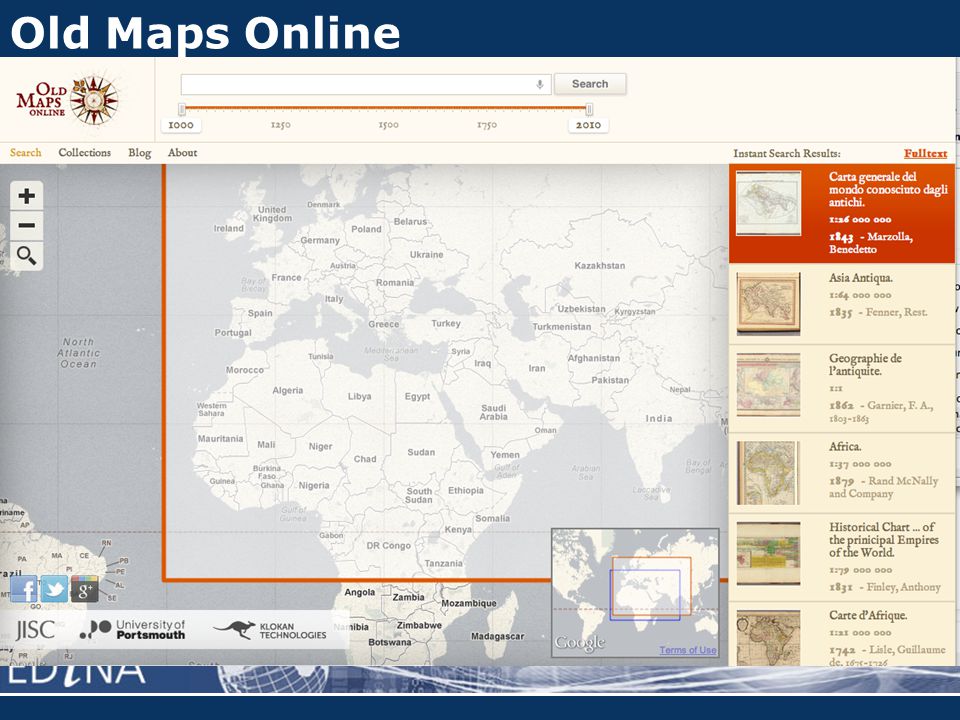960x720 pixels.
Task: Click the Search button
Action: pos(590,84)
